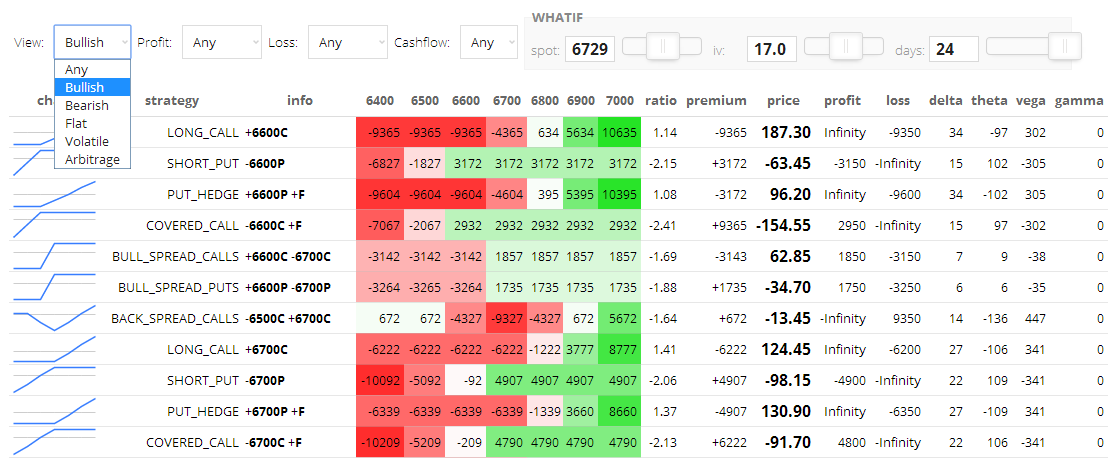
Task: Click the 7000 column header
Action: point(620,101)
